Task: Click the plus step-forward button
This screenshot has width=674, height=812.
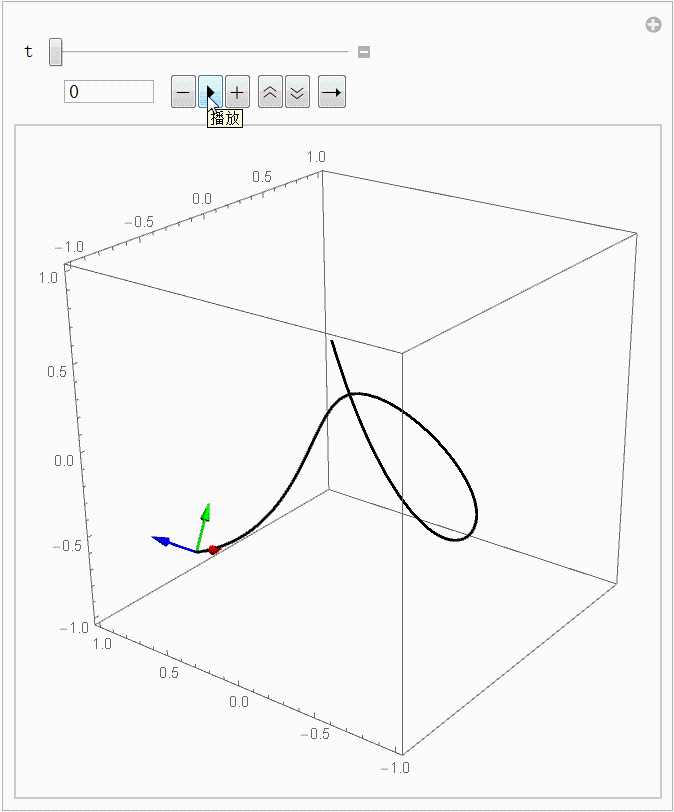Action: point(237,92)
